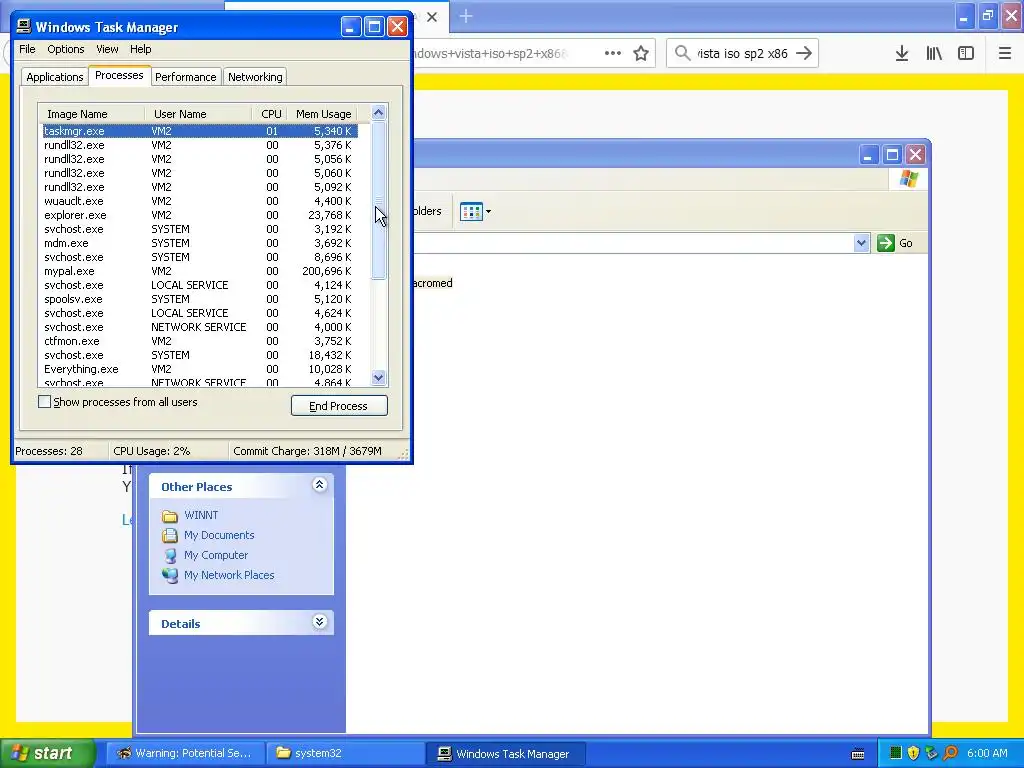Open My Documents in Other Places
The height and width of the screenshot is (768, 1024).
(219, 535)
